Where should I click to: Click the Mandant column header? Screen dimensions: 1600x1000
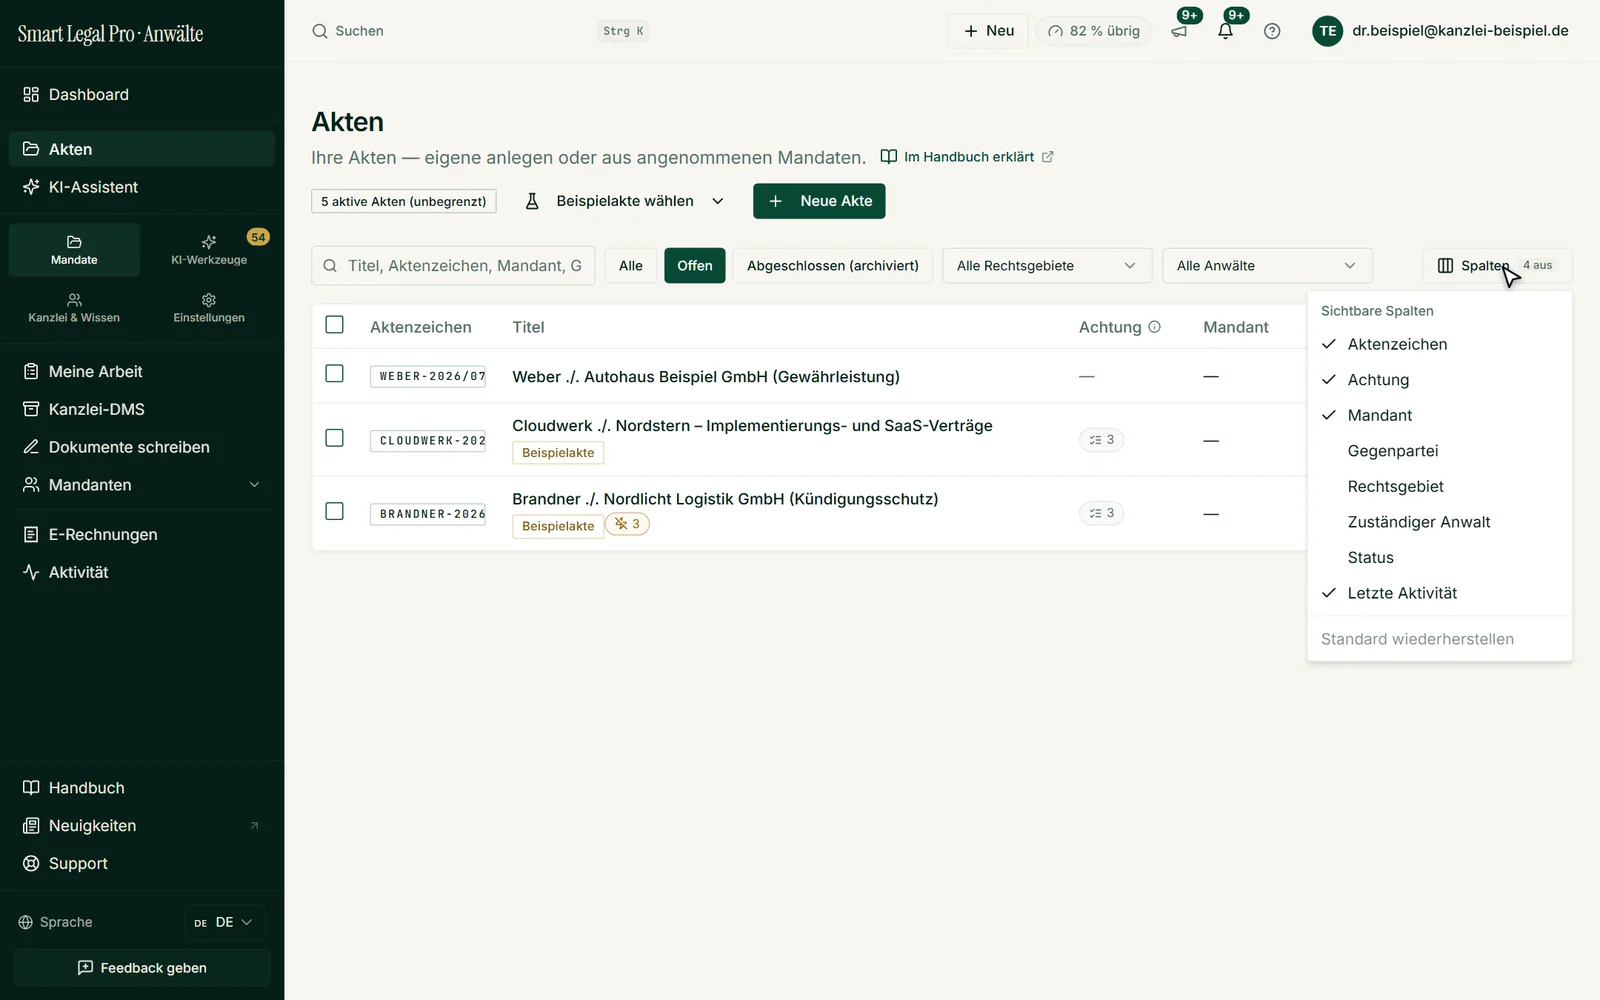[1236, 327]
